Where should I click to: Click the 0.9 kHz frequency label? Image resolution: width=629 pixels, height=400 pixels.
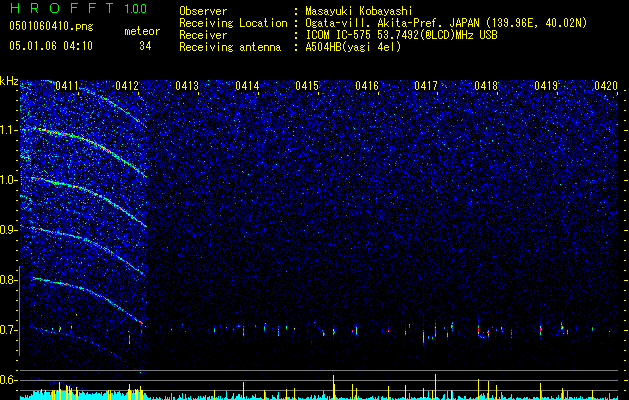coord(9,230)
